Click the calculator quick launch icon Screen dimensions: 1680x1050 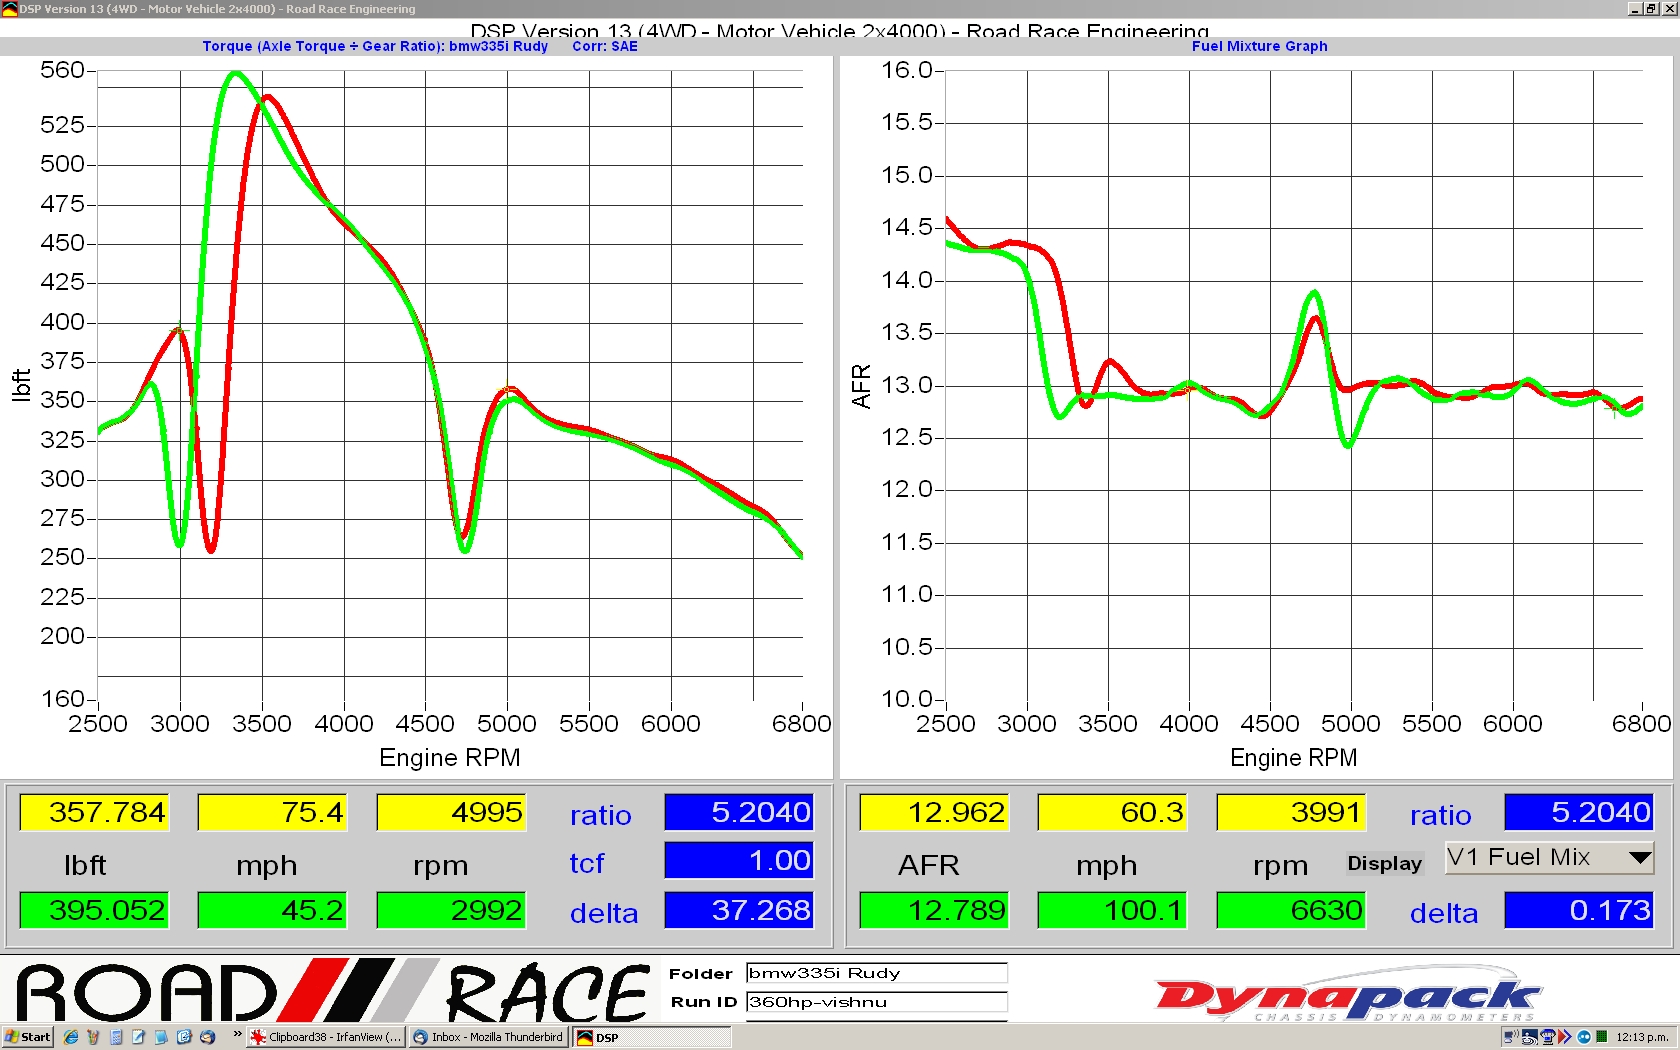[x=116, y=1037]
